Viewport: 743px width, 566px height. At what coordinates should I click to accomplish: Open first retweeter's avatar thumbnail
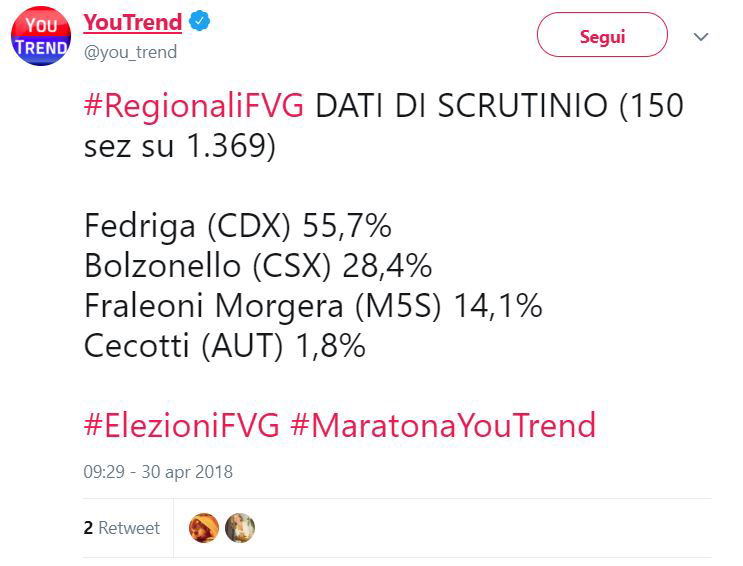pyautogui.click(x=204, y=528)
